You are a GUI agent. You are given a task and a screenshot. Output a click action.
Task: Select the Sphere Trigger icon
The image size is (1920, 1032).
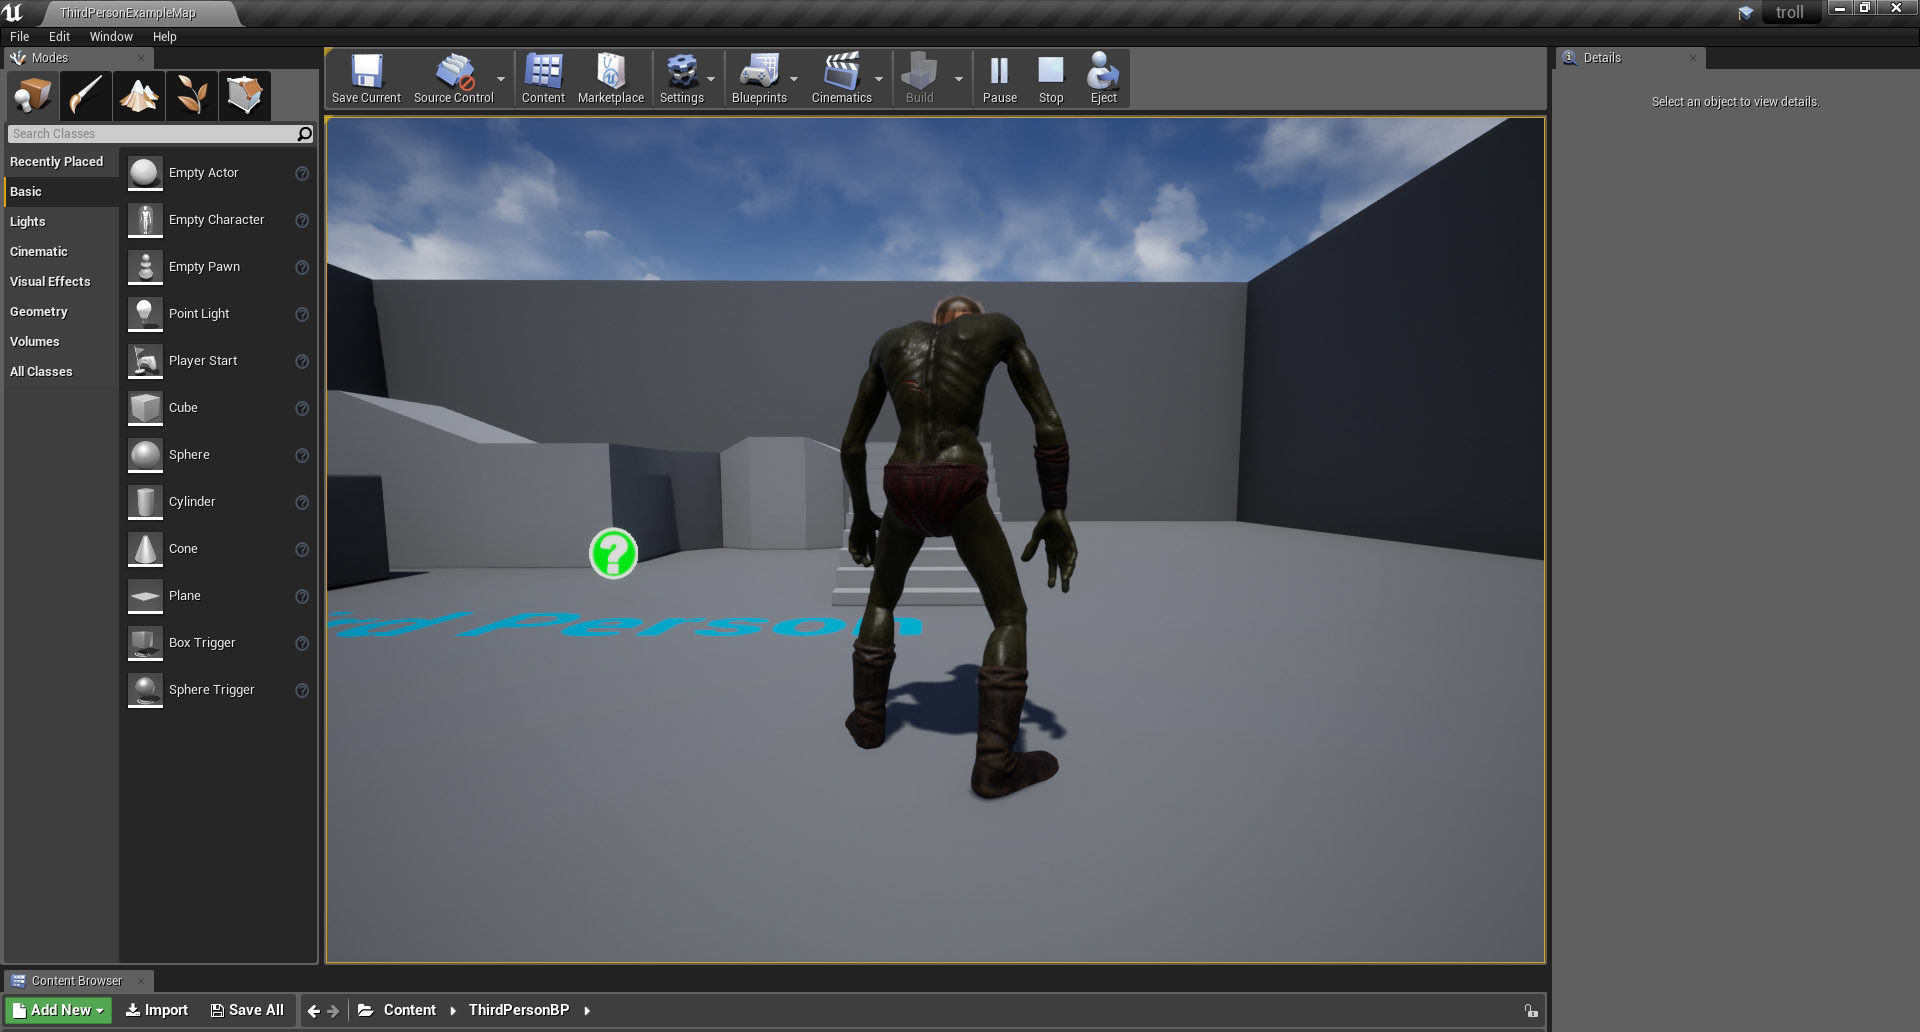point(145,690)
